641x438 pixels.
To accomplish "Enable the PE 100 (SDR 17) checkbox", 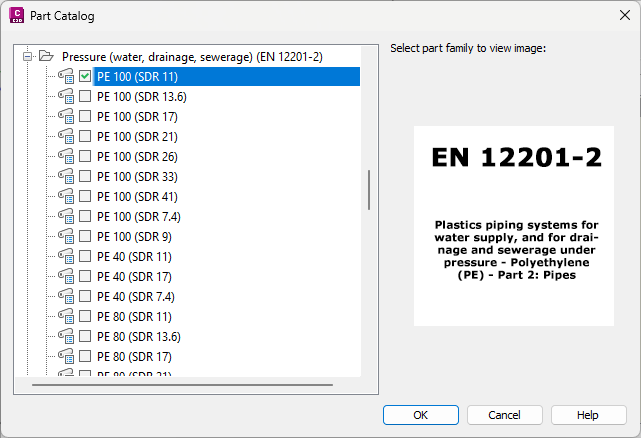I will click(85, 117).
